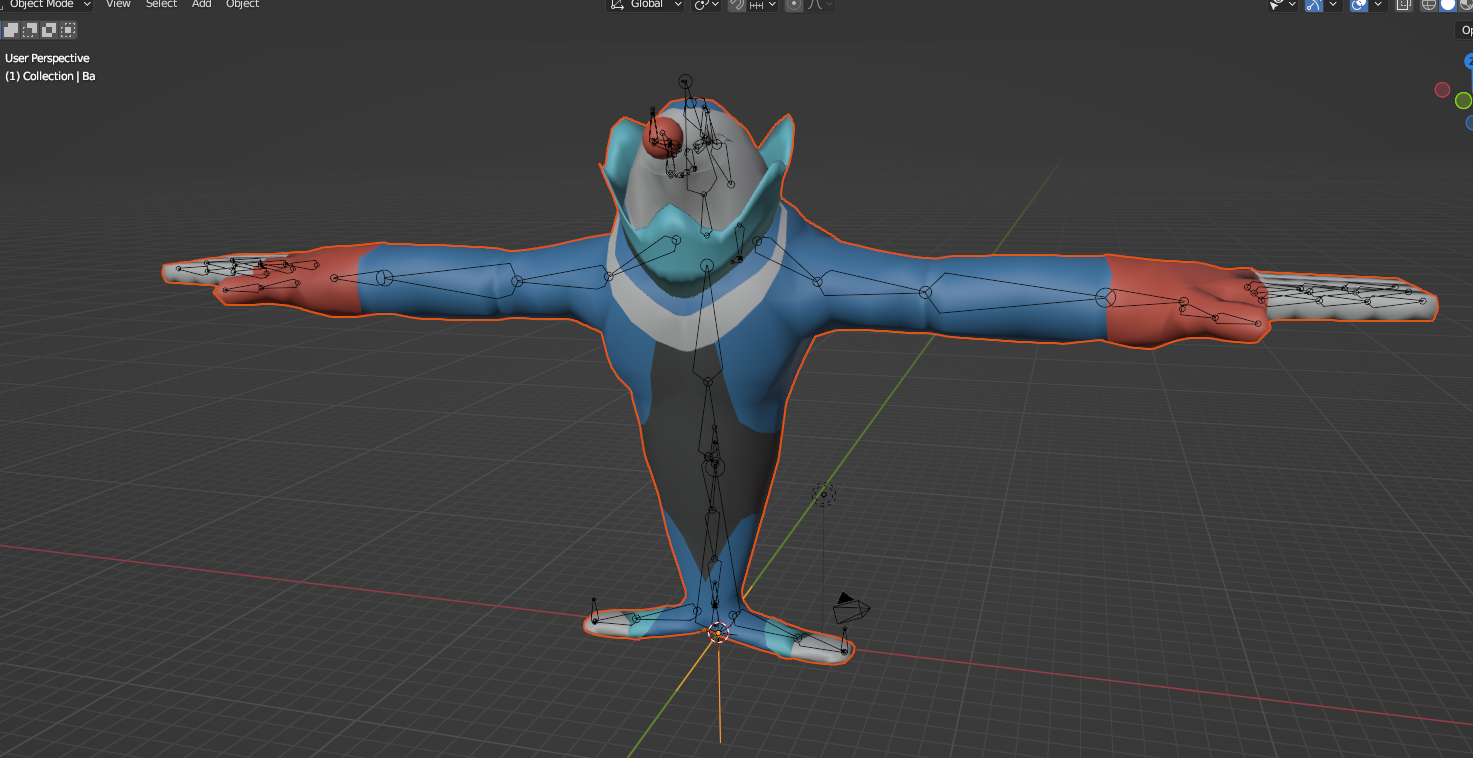Click the 3D cursor at the origin
The height and width of the screenshot is (758, 1473).
pos(718,632)
